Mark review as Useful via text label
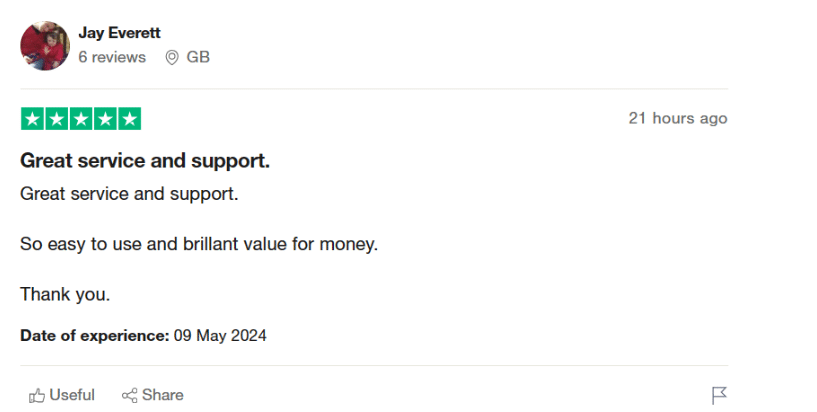The height and width of the screenshot is (412, 817). pos(72,395)
